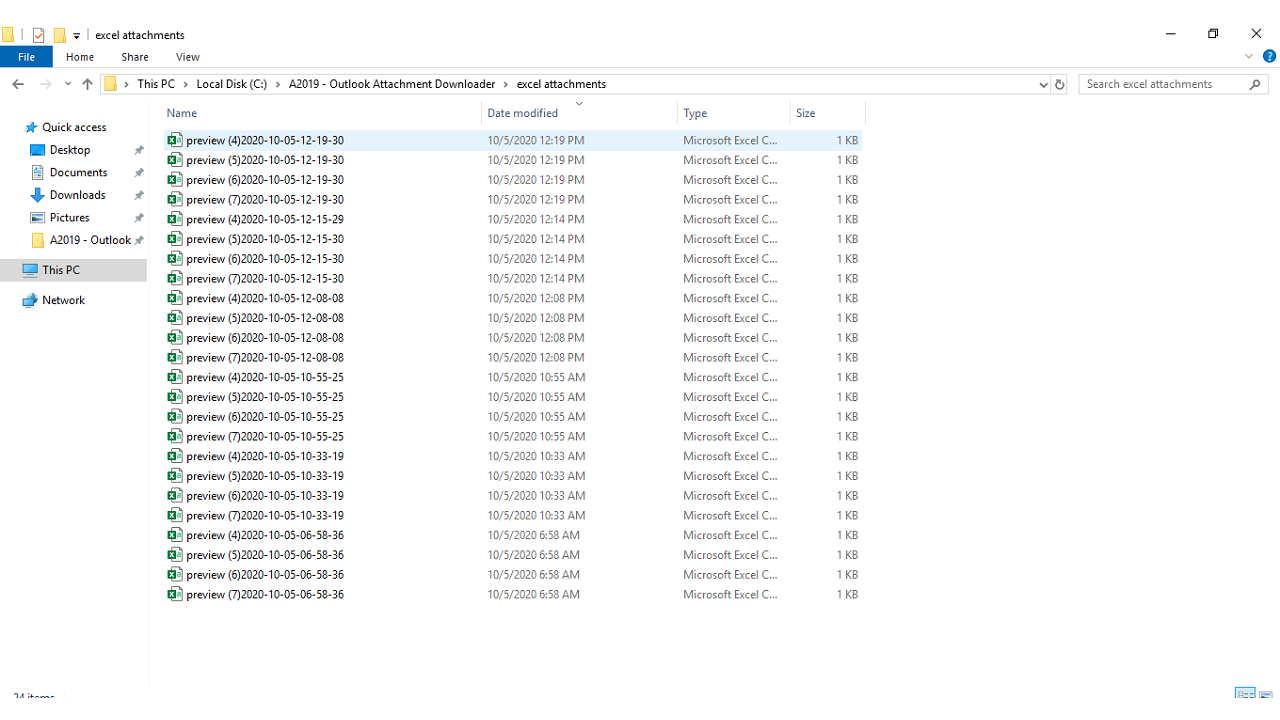The height and width of the screenshot is (720, 1280).
Task: Click Excel icon of preview (7)2020-10-05-12-08-08
Action: click(x=175, y=357)
